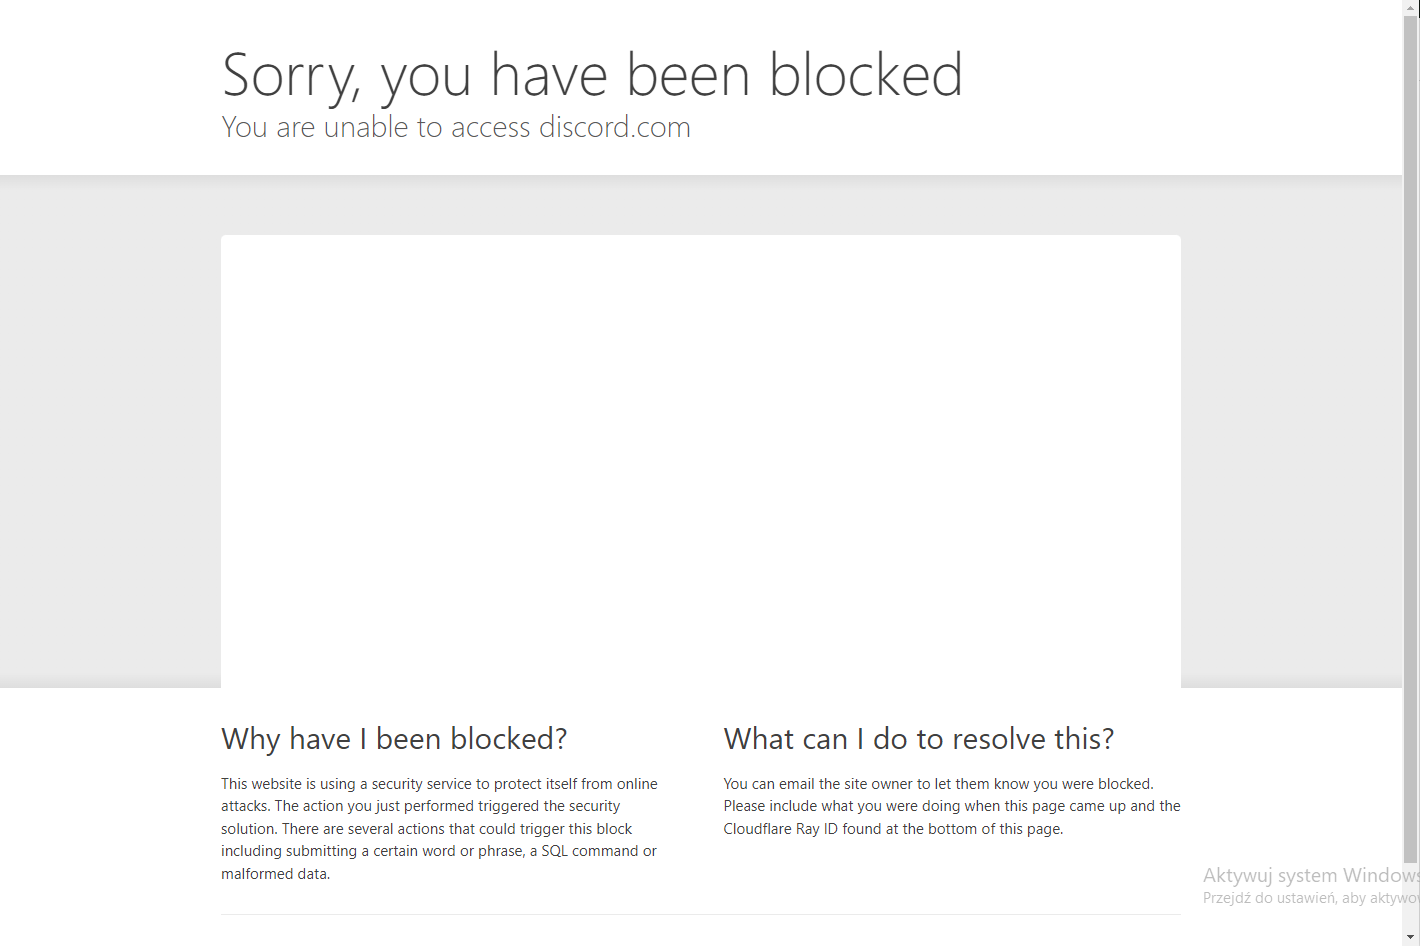Click the "malformed data." text
The image size is (1420, 946).
pyautogui.click(x=275, y=874)
